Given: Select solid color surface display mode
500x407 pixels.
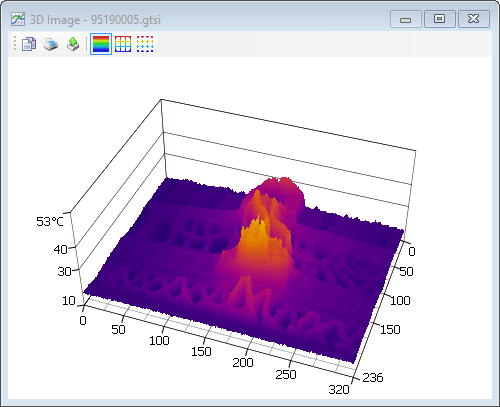Looking at the screenshot, I should click(101, 44).
